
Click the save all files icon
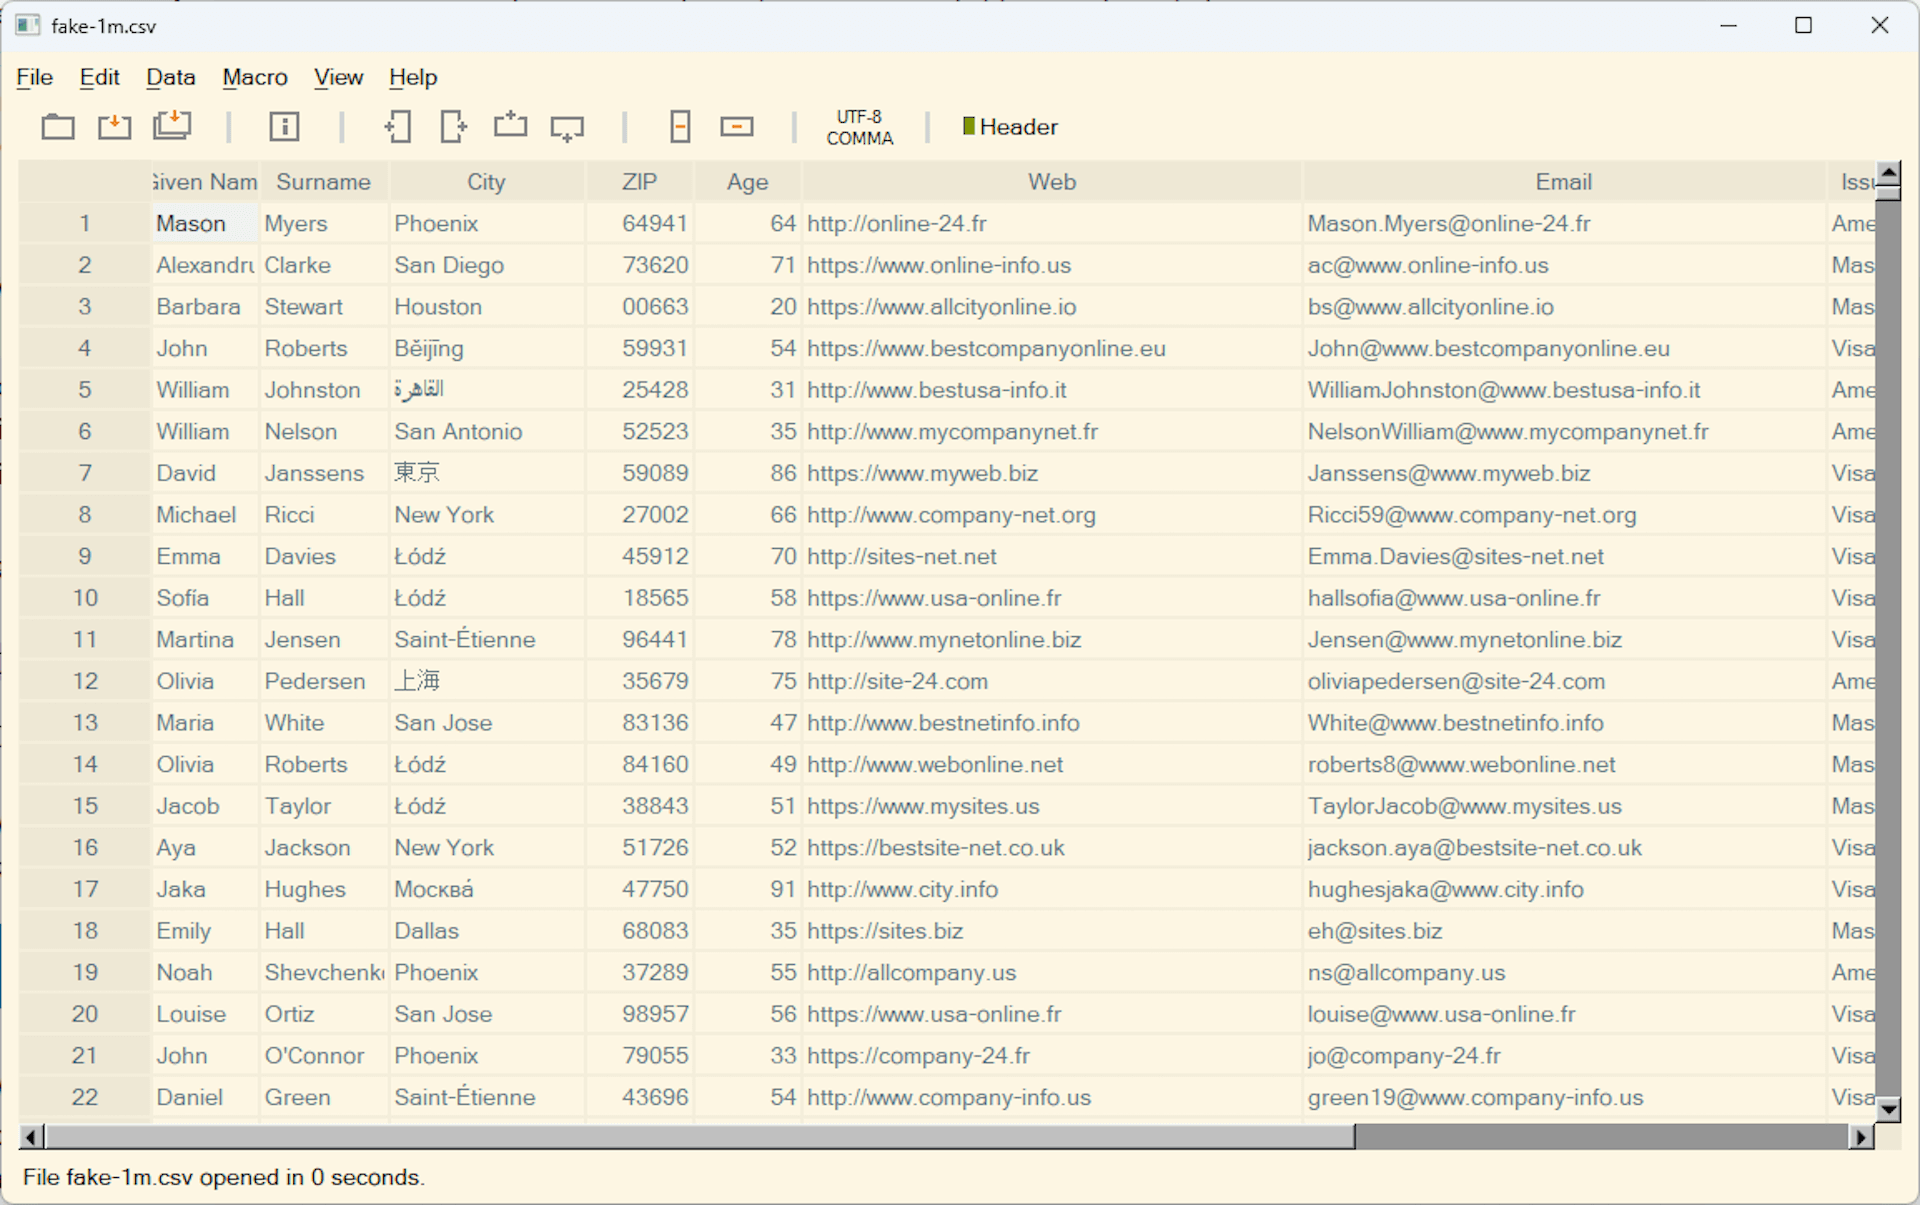point(172,126)
